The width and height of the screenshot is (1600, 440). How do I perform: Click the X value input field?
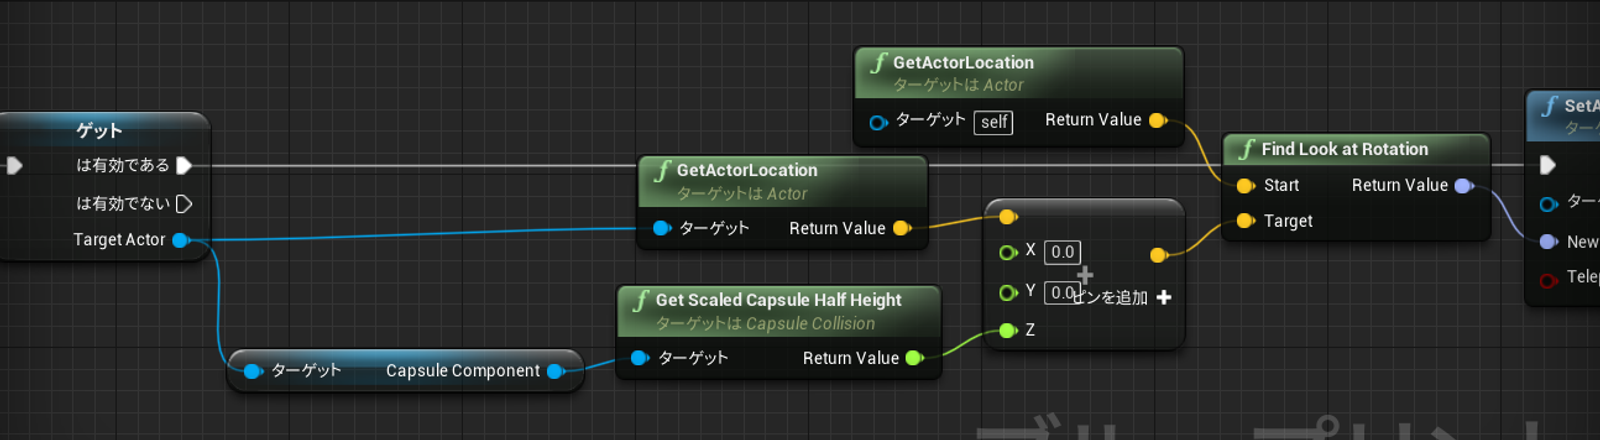tap(1062, 252)
